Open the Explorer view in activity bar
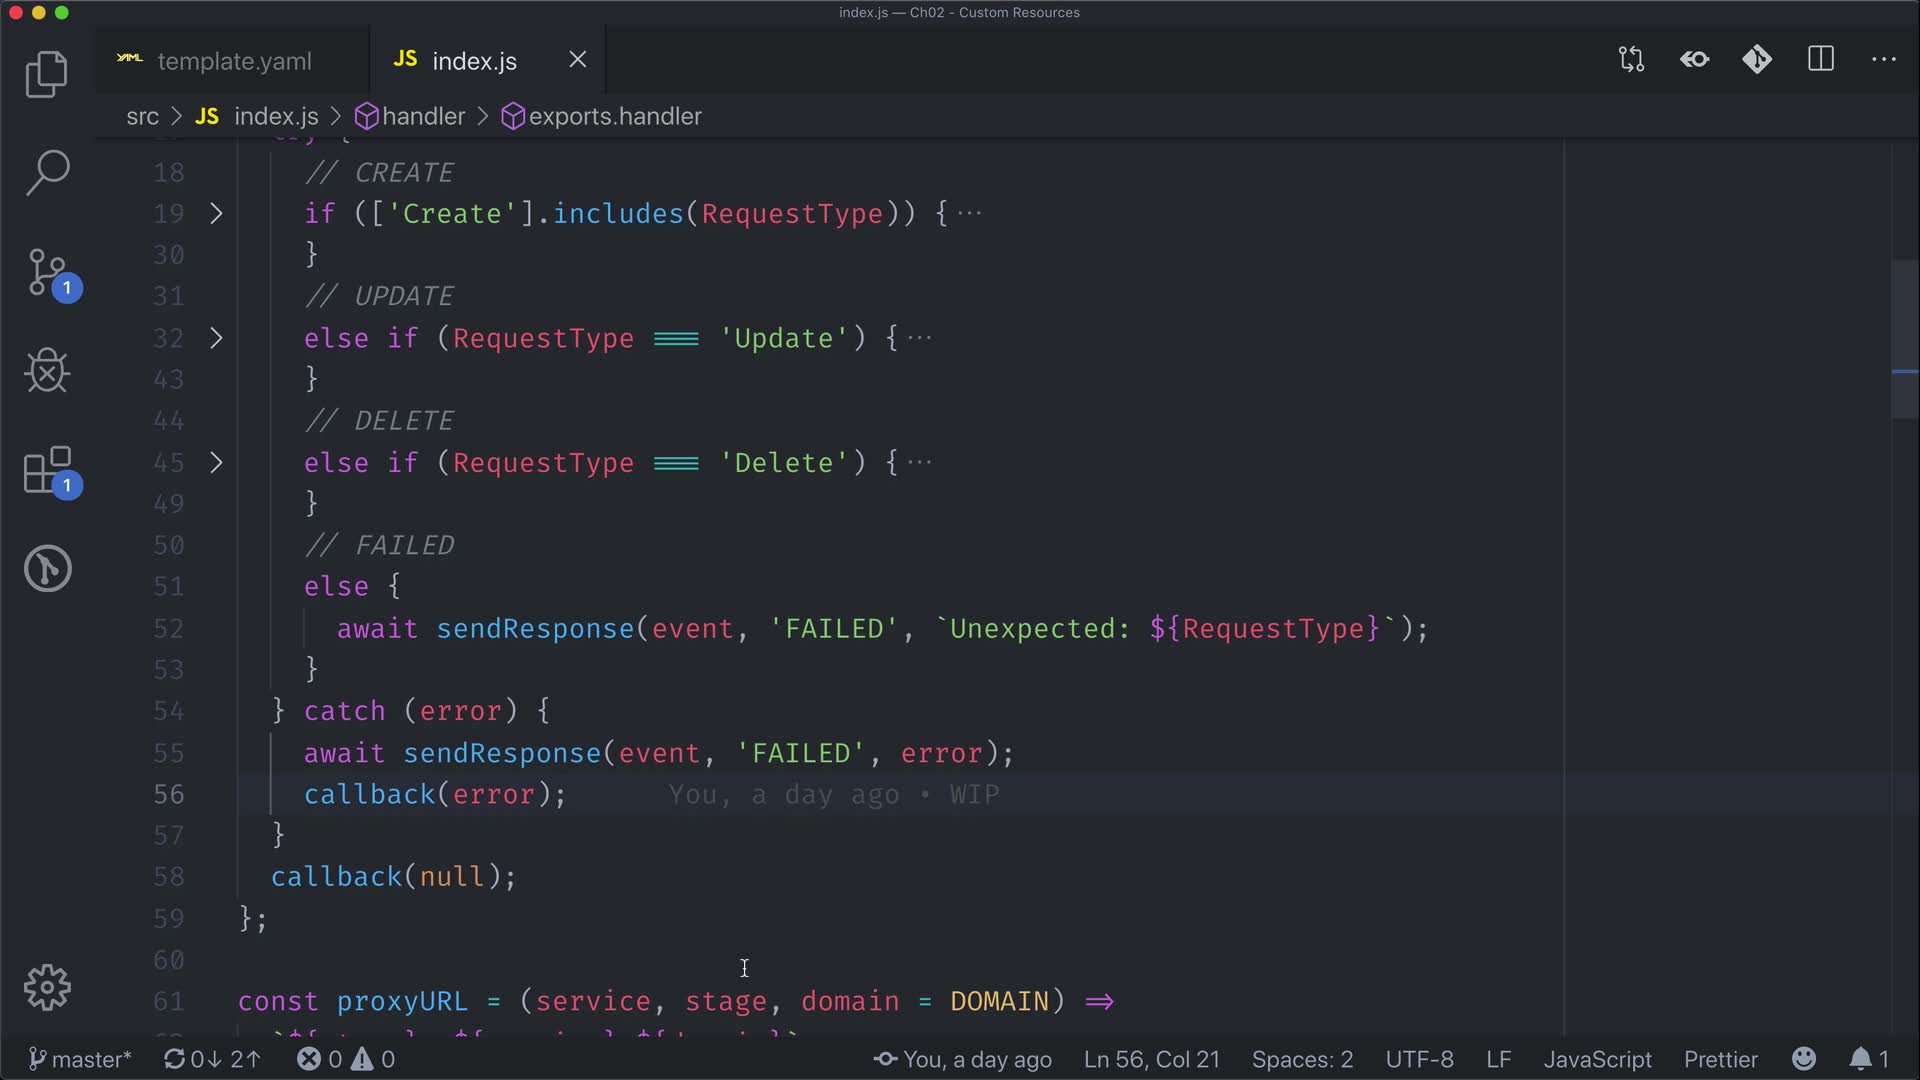 pos(46,74)
